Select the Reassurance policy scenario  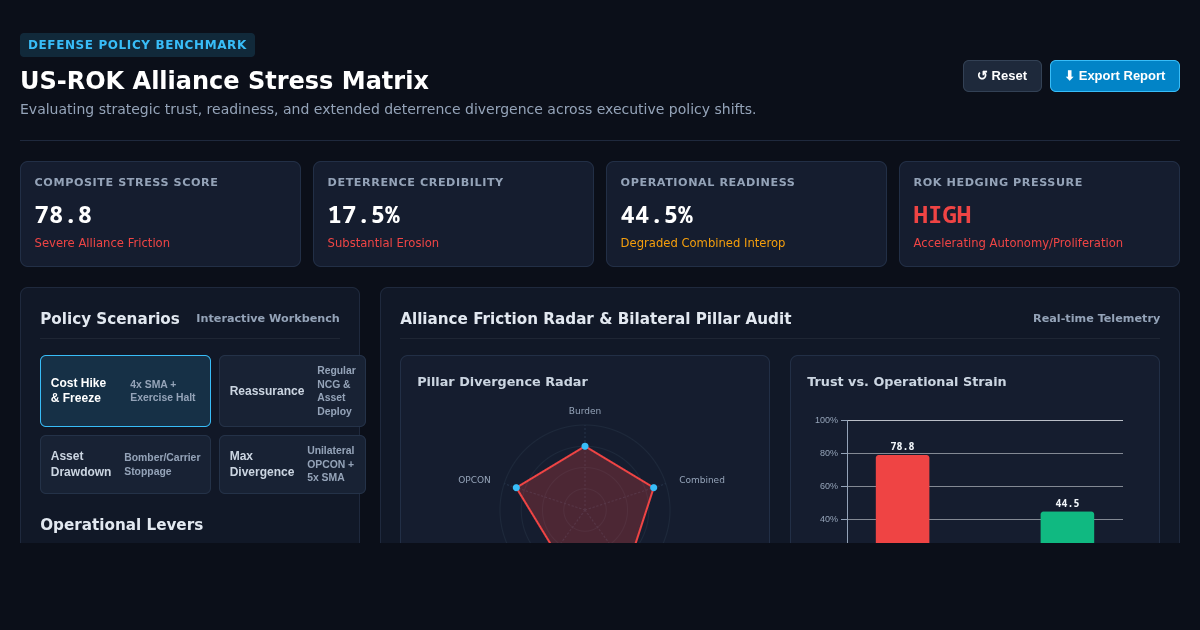[292, 391]
